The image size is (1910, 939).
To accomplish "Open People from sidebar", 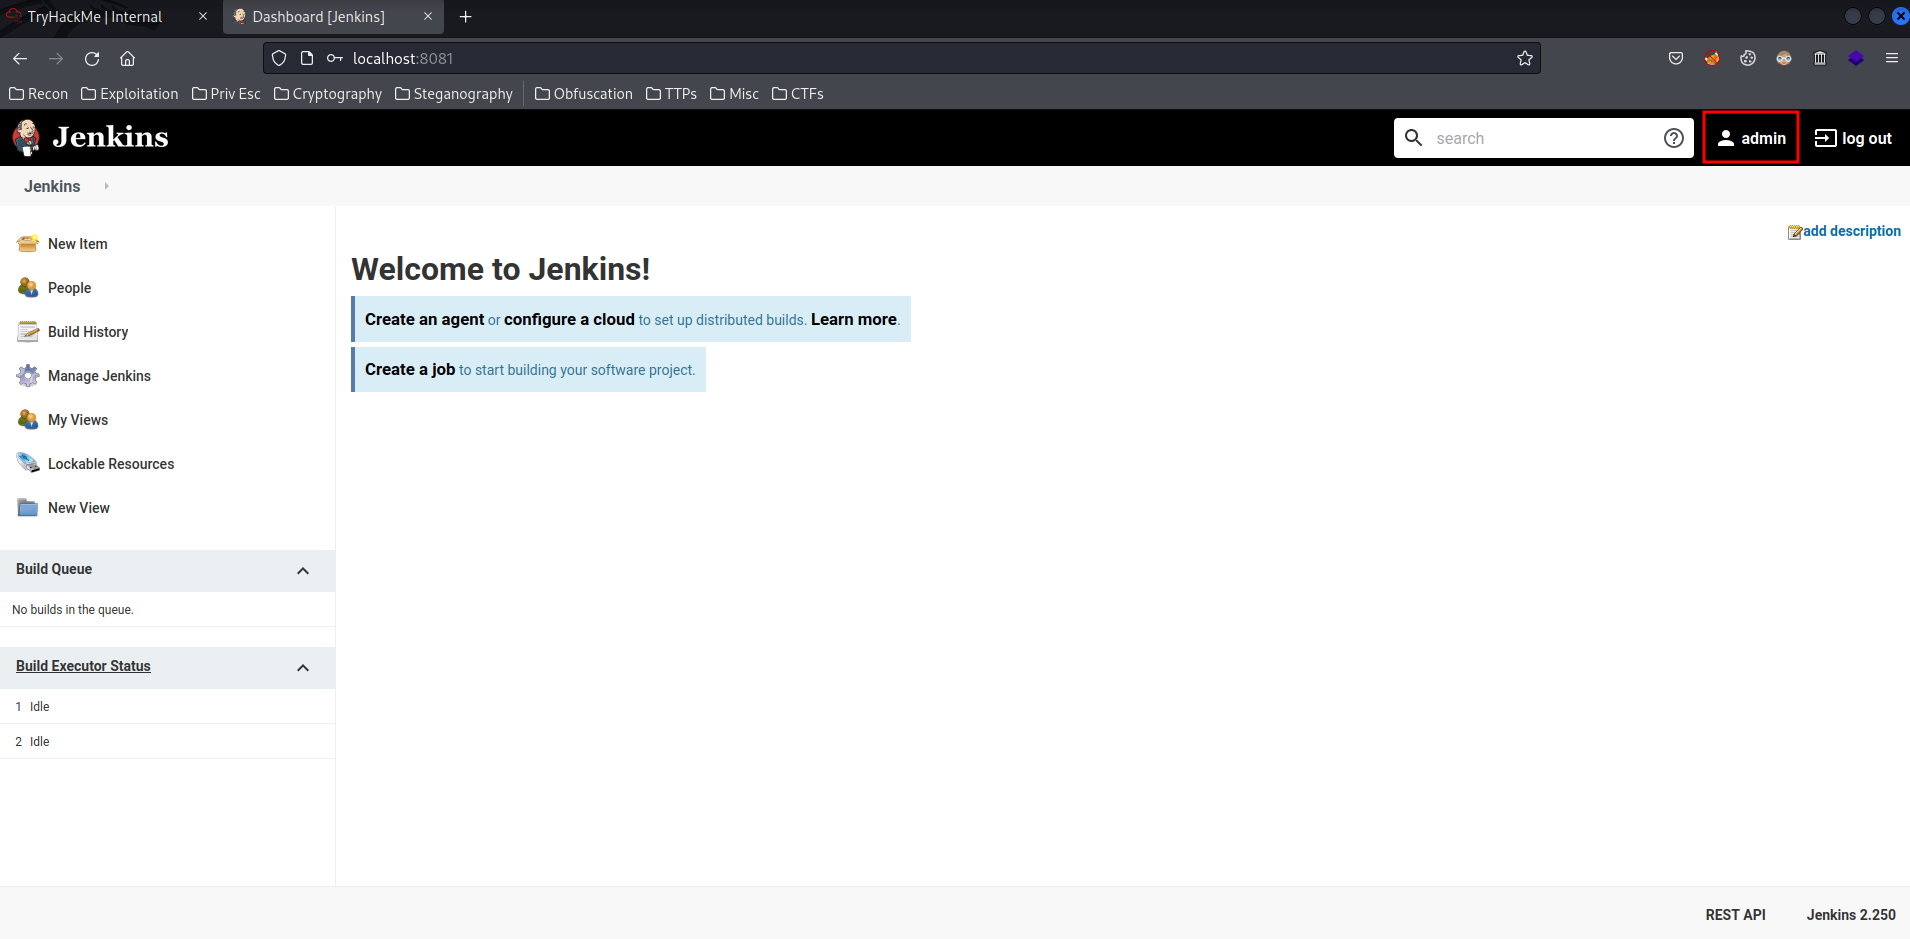I will (69, 288).
